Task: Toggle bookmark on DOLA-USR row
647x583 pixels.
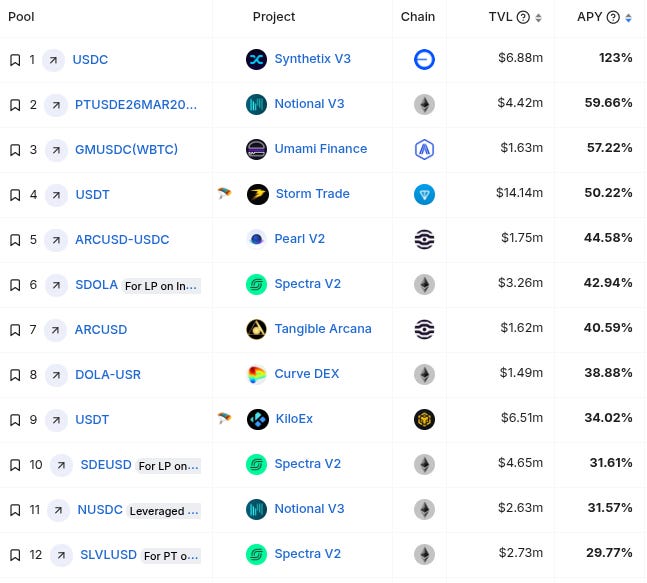Action: click(x=15, y=375)
